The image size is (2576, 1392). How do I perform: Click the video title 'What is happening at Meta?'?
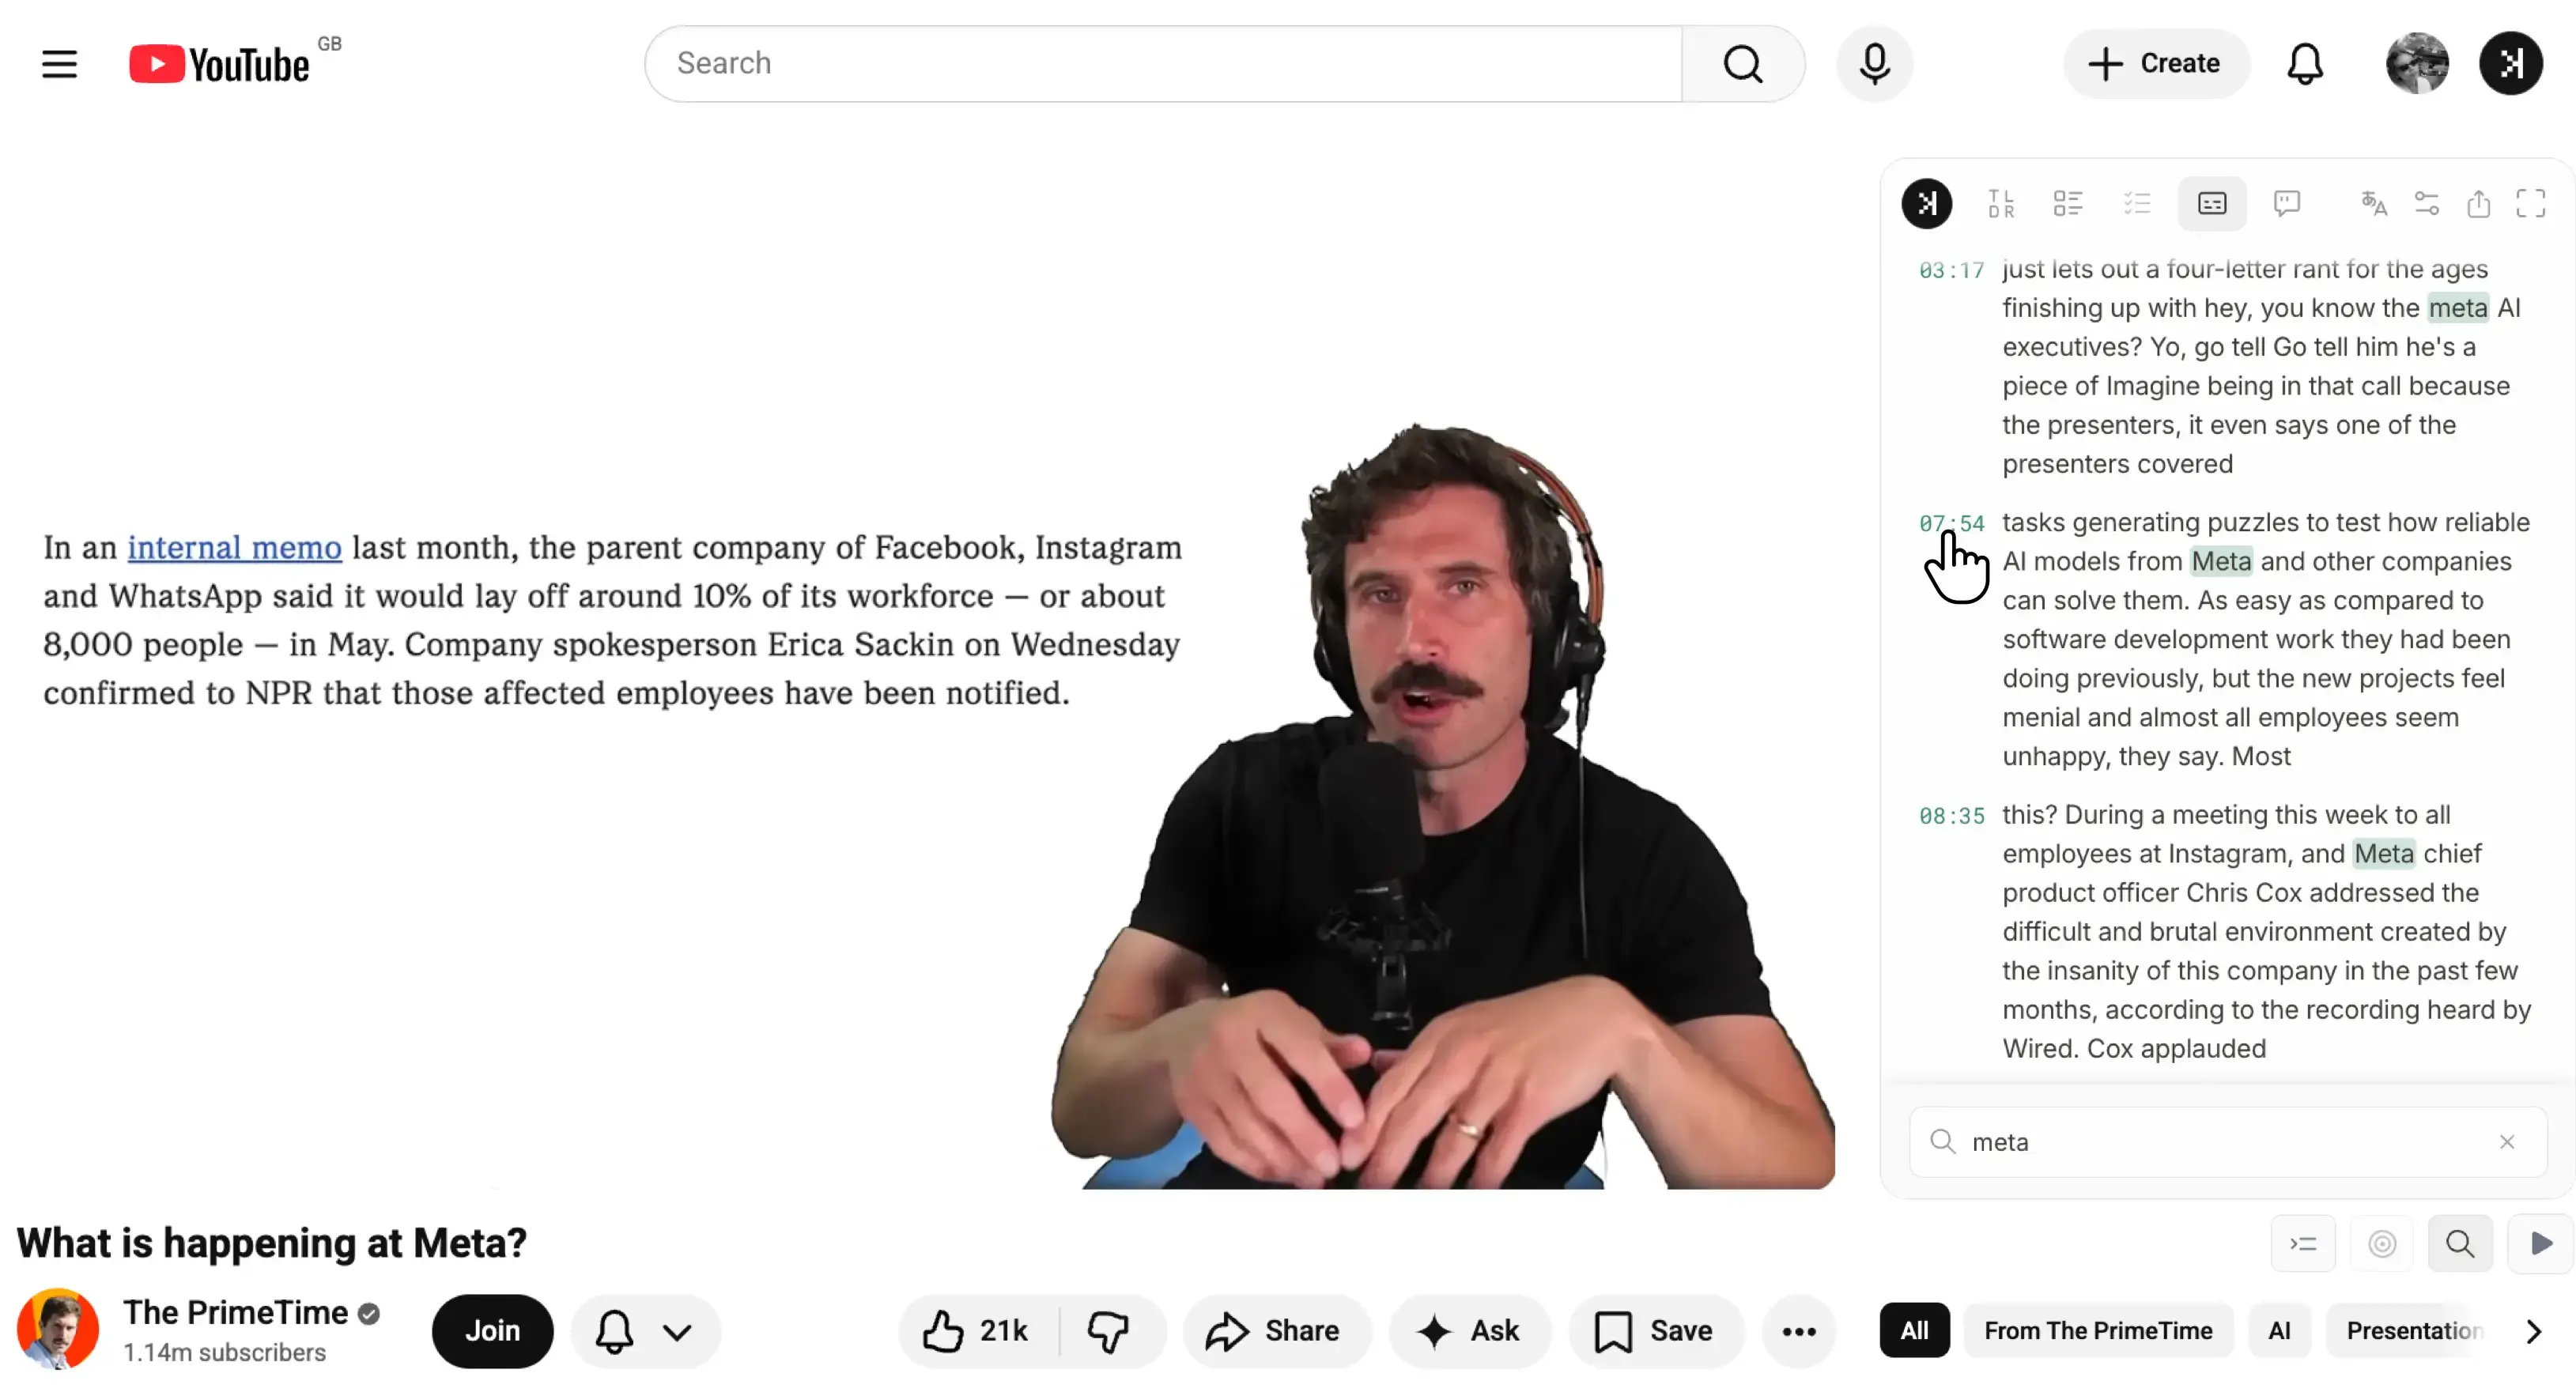(x=272, y=1243)
